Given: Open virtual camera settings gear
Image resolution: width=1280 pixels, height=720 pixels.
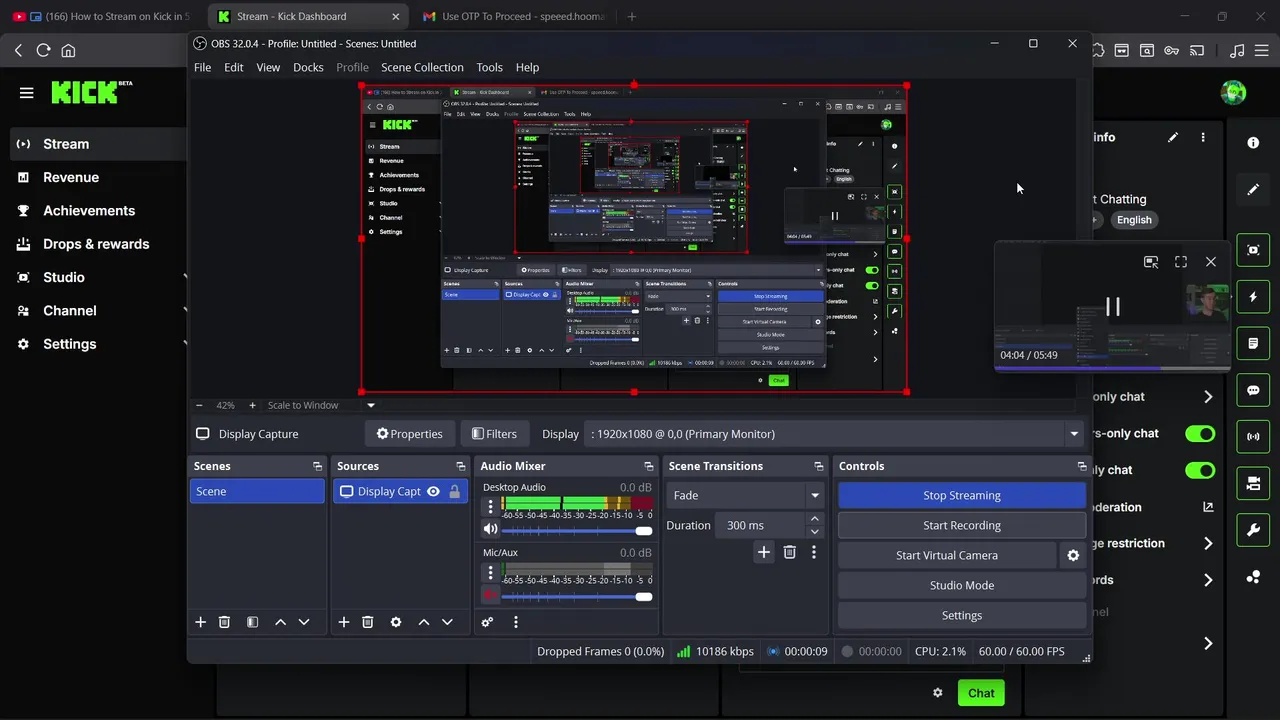Looking at the screenshot, I should [1073, 555].
